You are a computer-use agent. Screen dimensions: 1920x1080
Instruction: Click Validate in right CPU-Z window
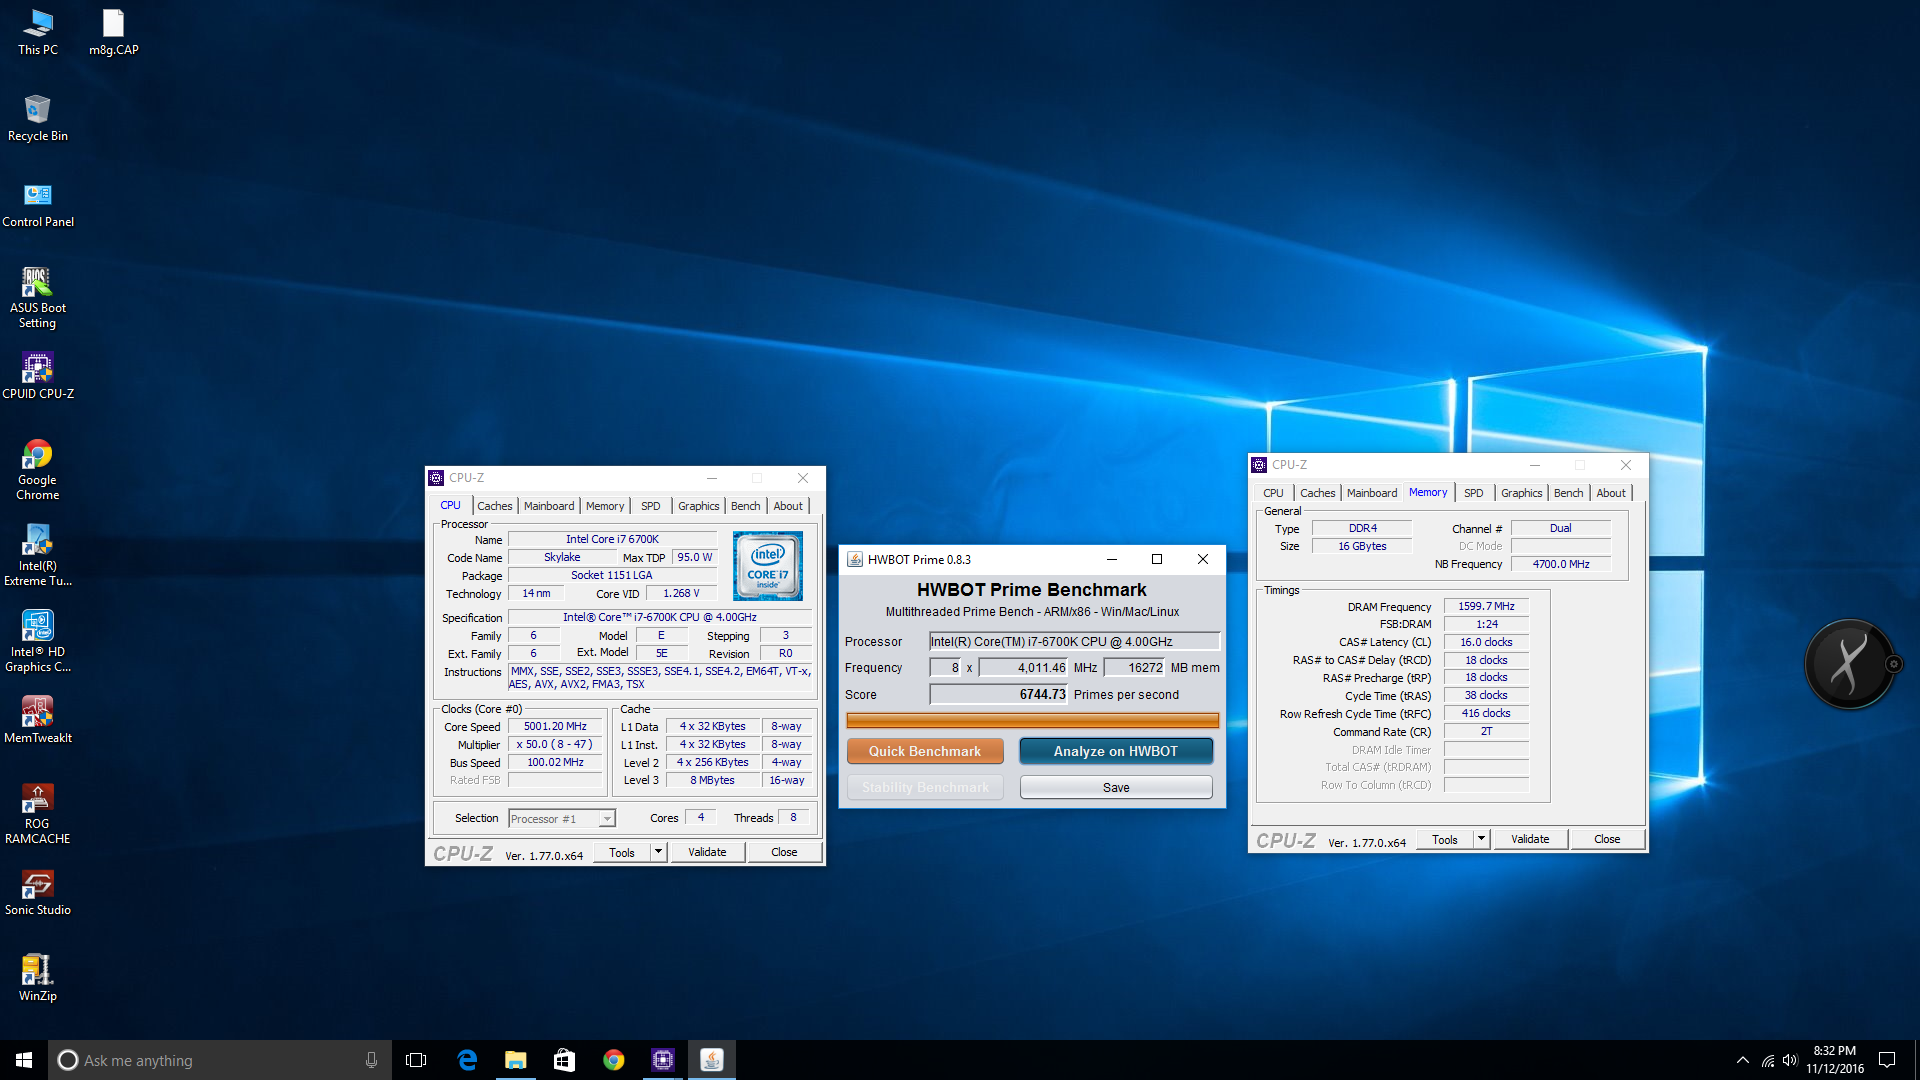point(1530,839)
